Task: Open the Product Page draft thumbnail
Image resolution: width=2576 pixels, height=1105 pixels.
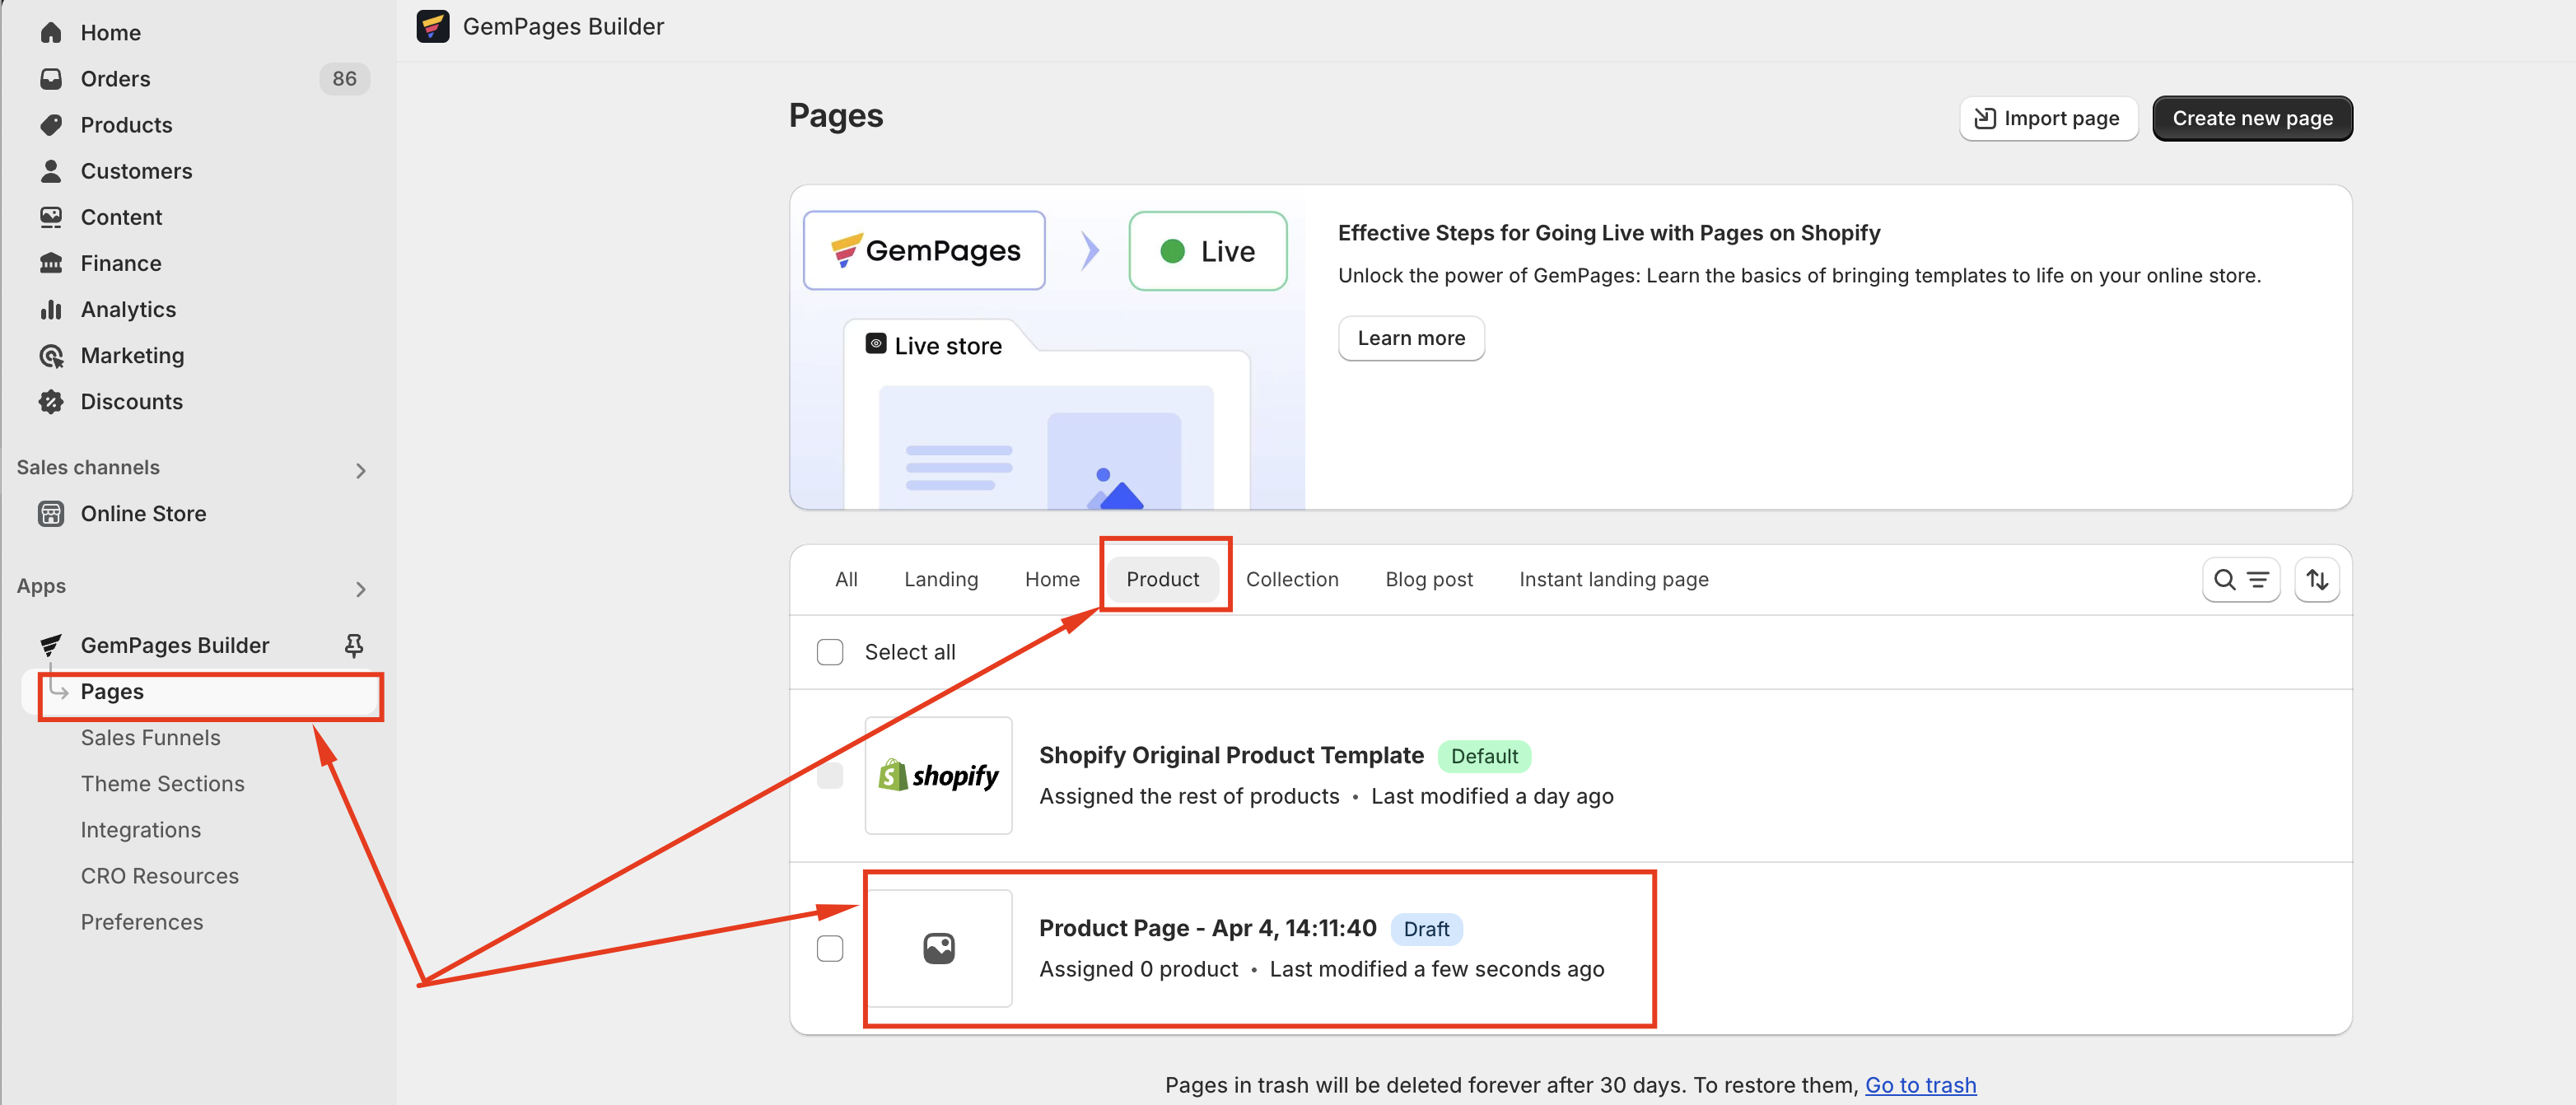Action: tap(938, 948)
